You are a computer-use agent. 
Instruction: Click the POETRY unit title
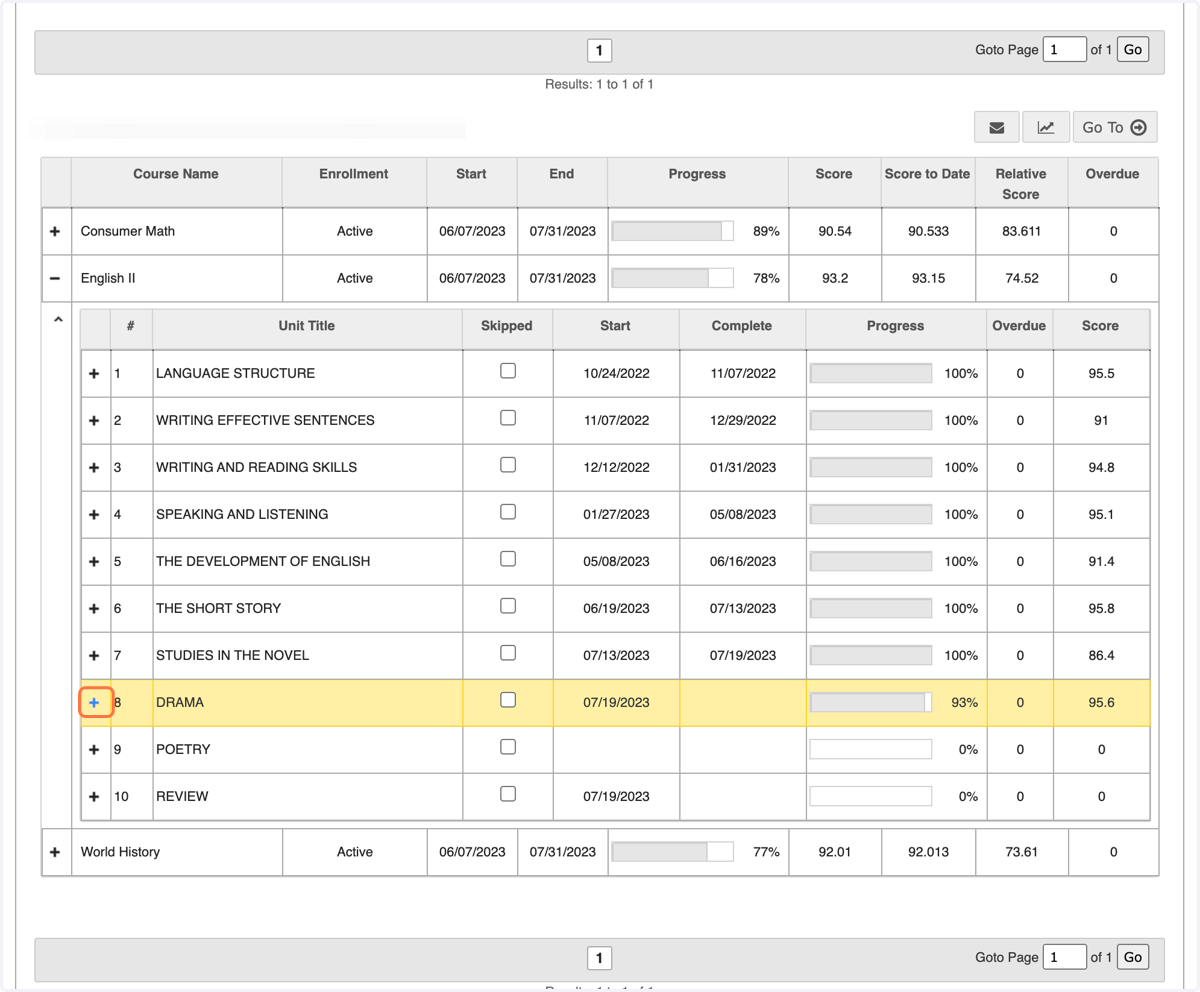tap(183, 749)
